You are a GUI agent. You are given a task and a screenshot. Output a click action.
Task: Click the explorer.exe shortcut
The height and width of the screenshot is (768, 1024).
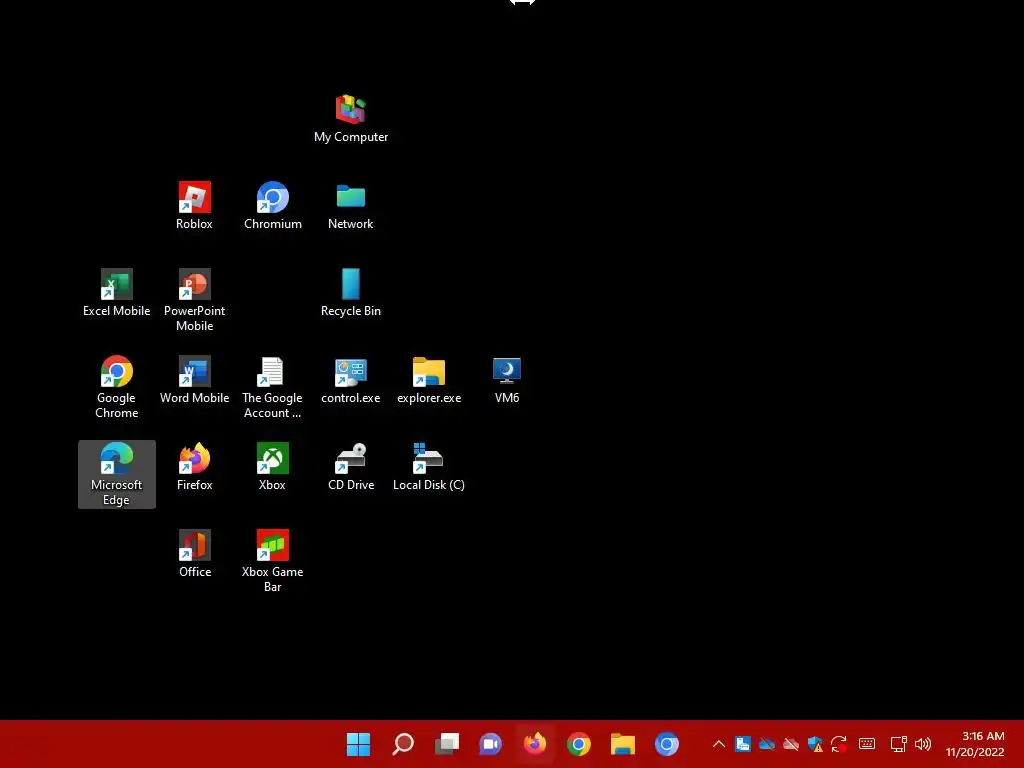[429, 379]
